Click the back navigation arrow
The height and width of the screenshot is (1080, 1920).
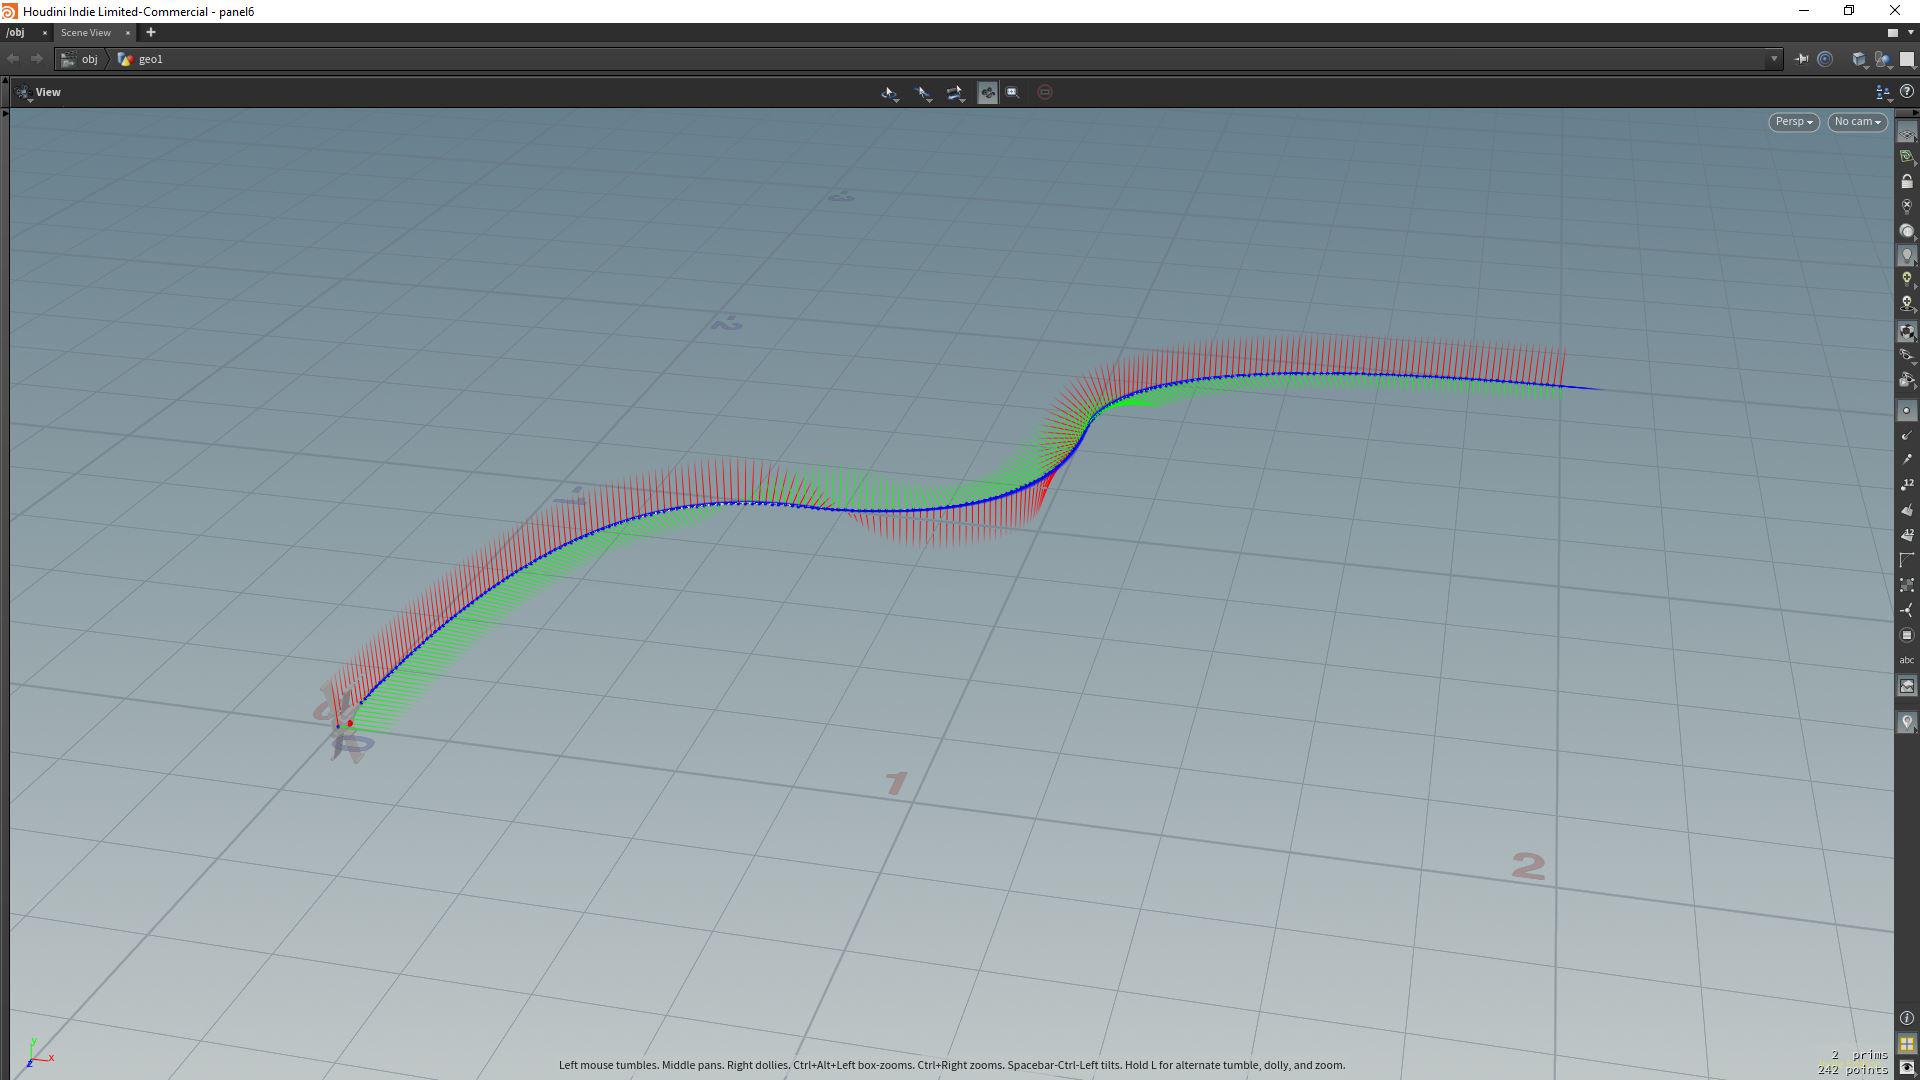[x=13, y=59]
